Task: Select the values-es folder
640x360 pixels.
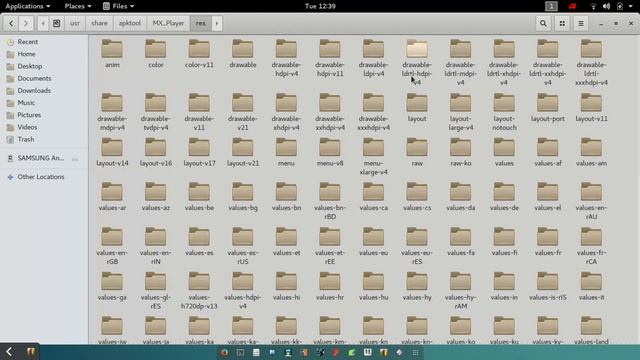Action: click(x=199, y=241)
